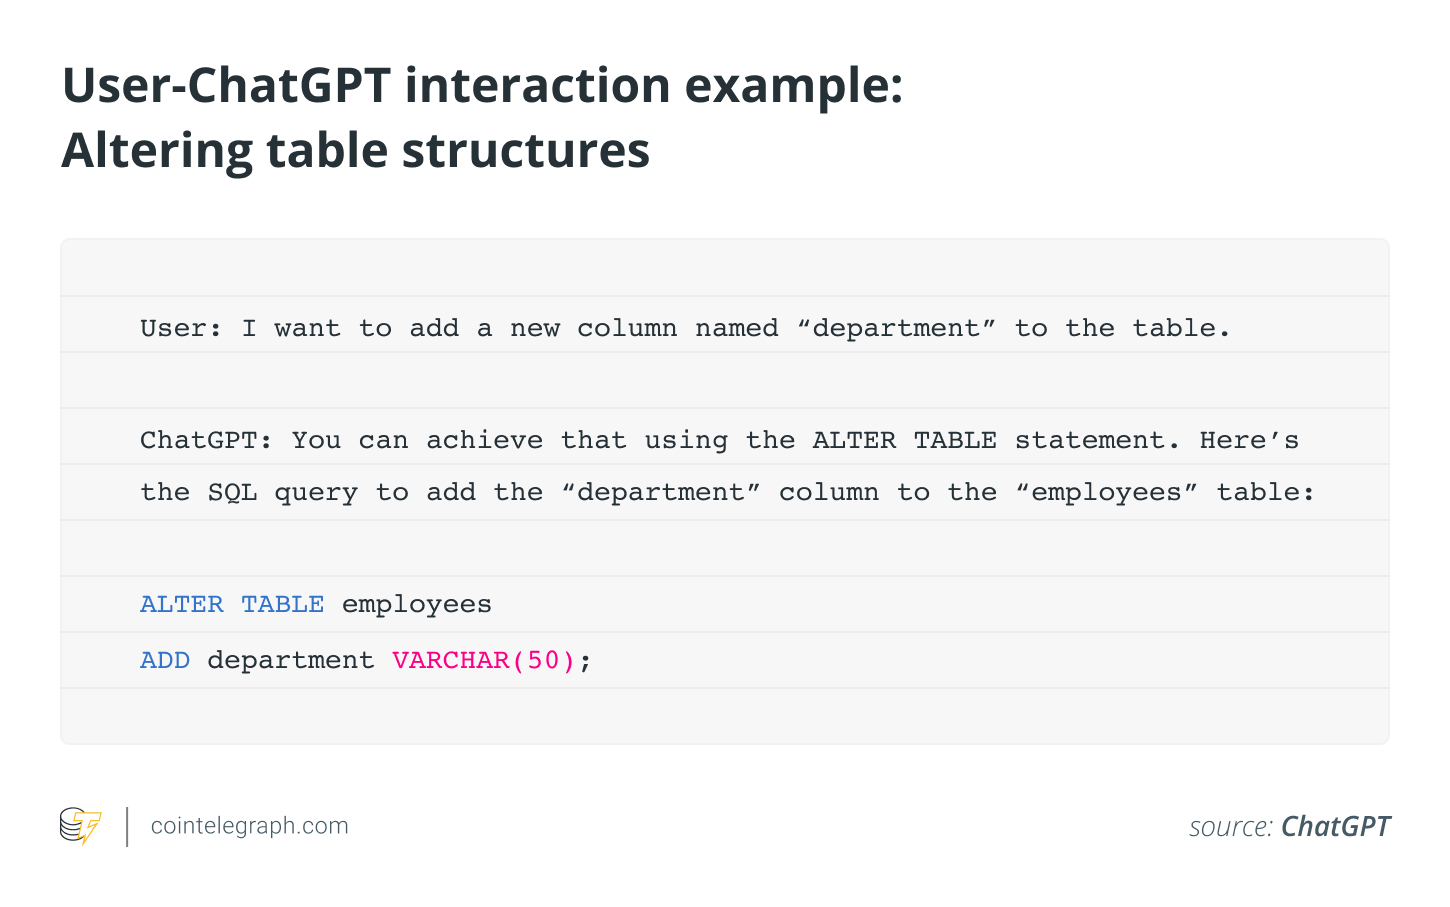Click the "Altering table structures" heading line
Screen dimensions: 1450x907
click(356, 151)
